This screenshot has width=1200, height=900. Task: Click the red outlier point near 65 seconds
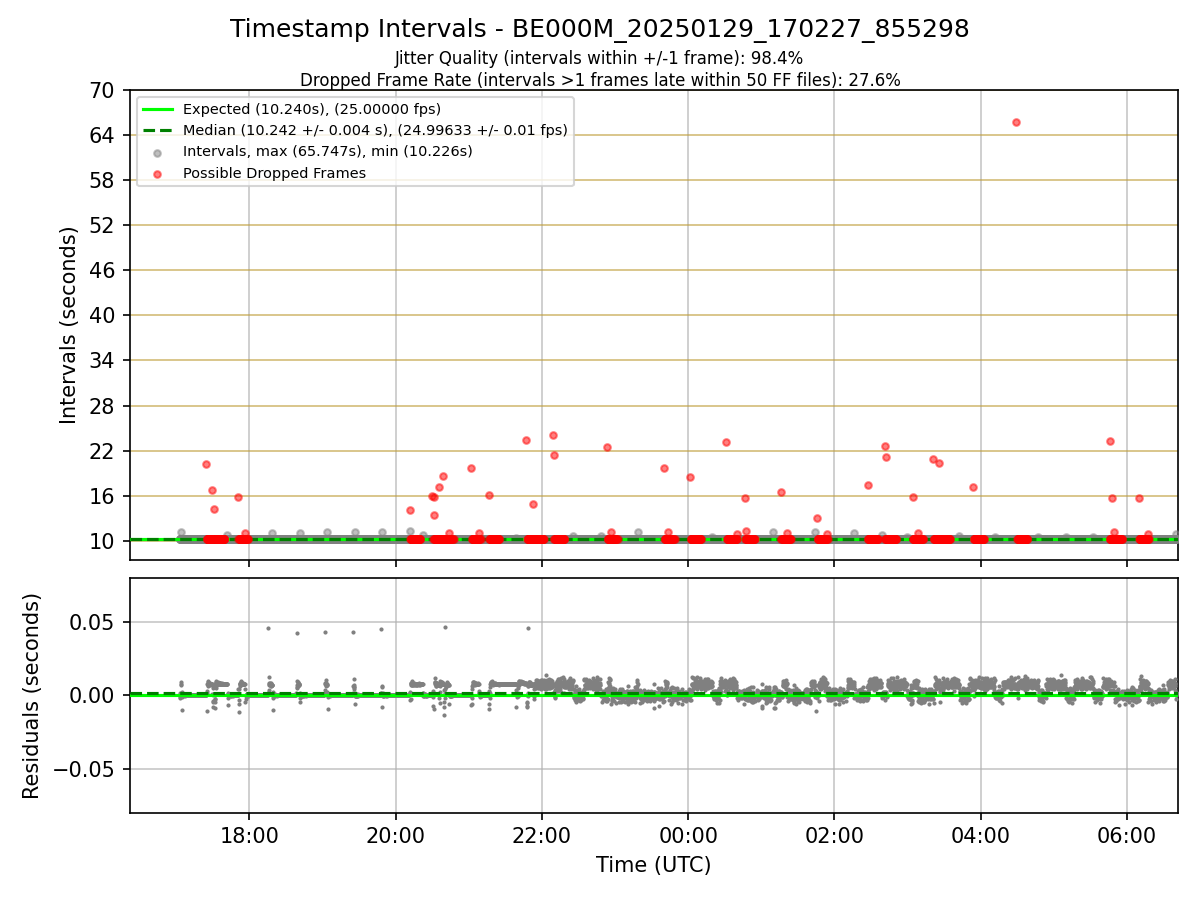[x=1016, y=122]
